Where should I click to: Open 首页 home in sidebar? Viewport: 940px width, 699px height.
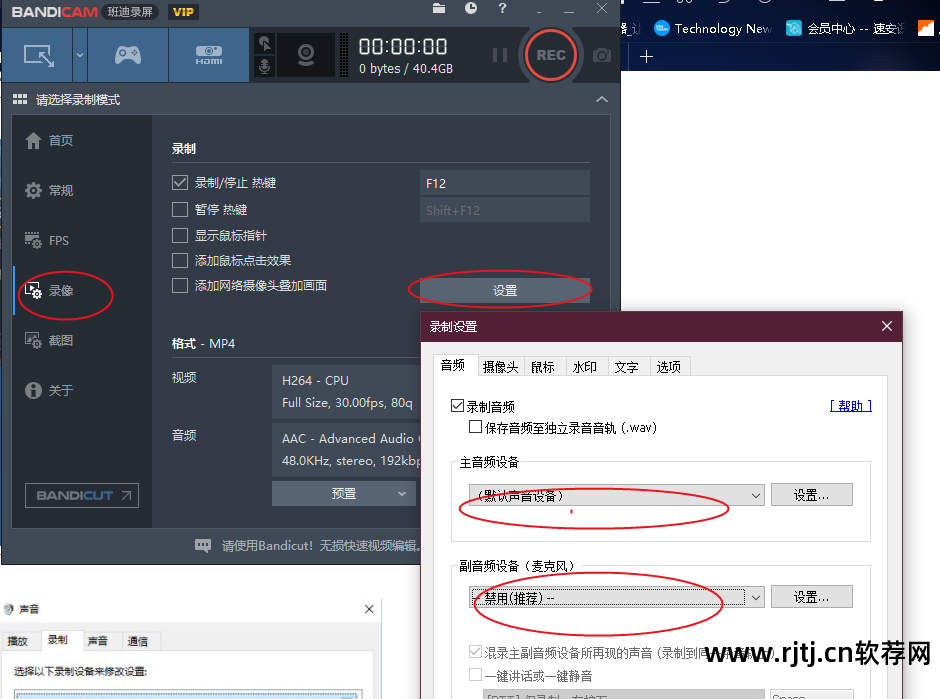click(49, 140)
